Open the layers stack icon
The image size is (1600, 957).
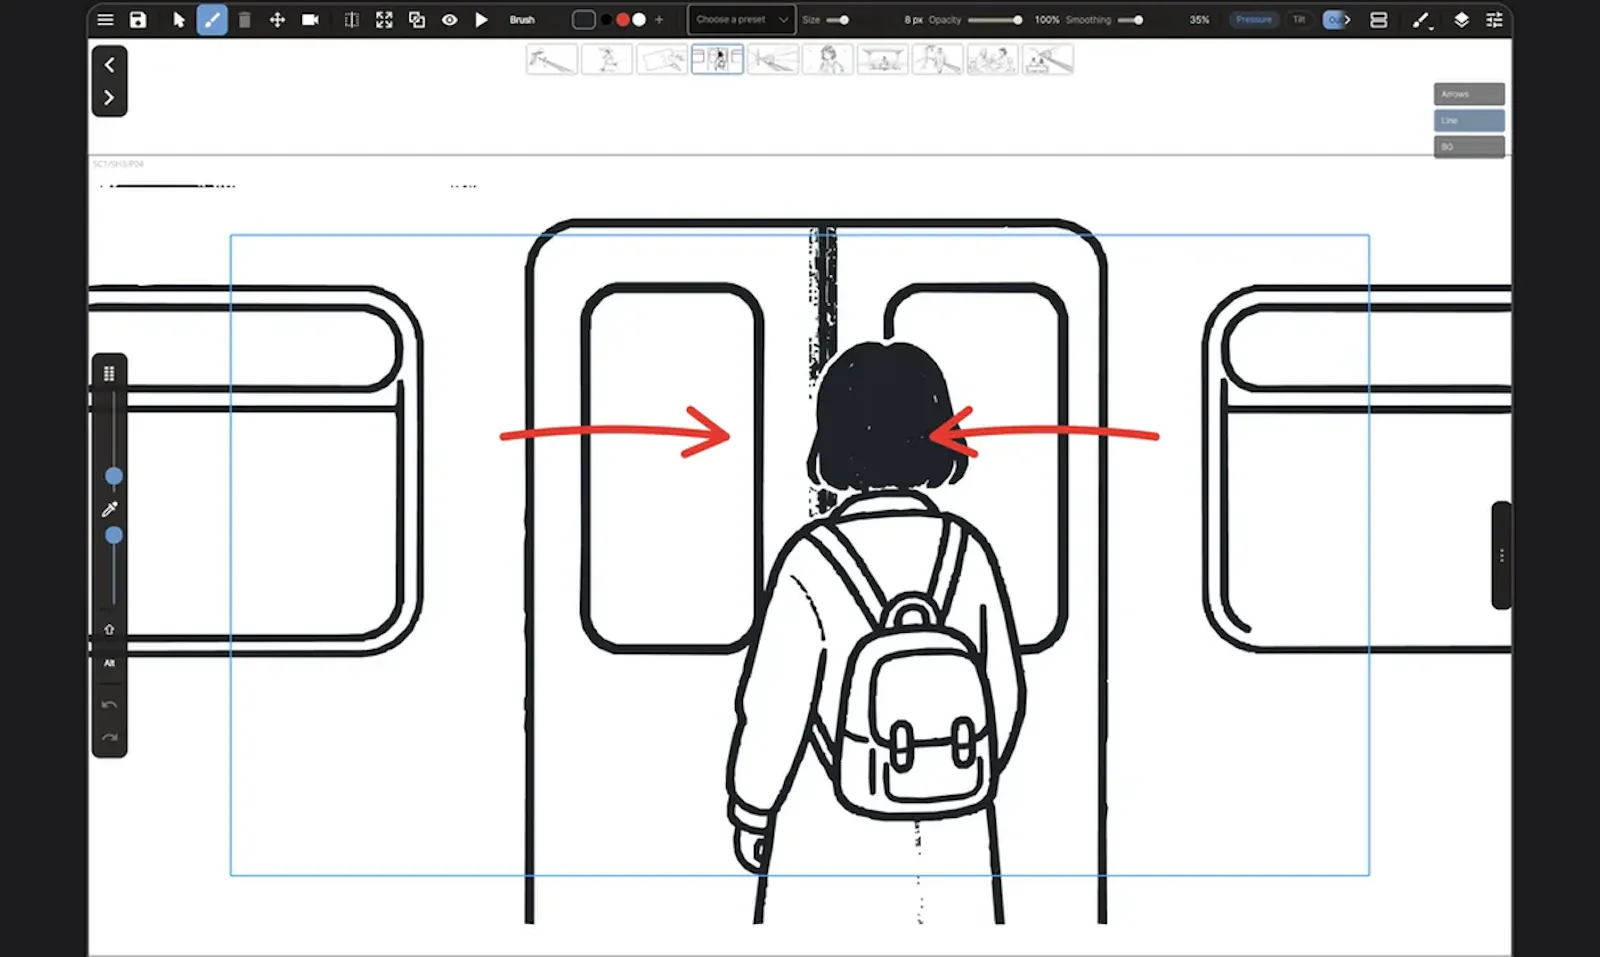pos(1461,20)
